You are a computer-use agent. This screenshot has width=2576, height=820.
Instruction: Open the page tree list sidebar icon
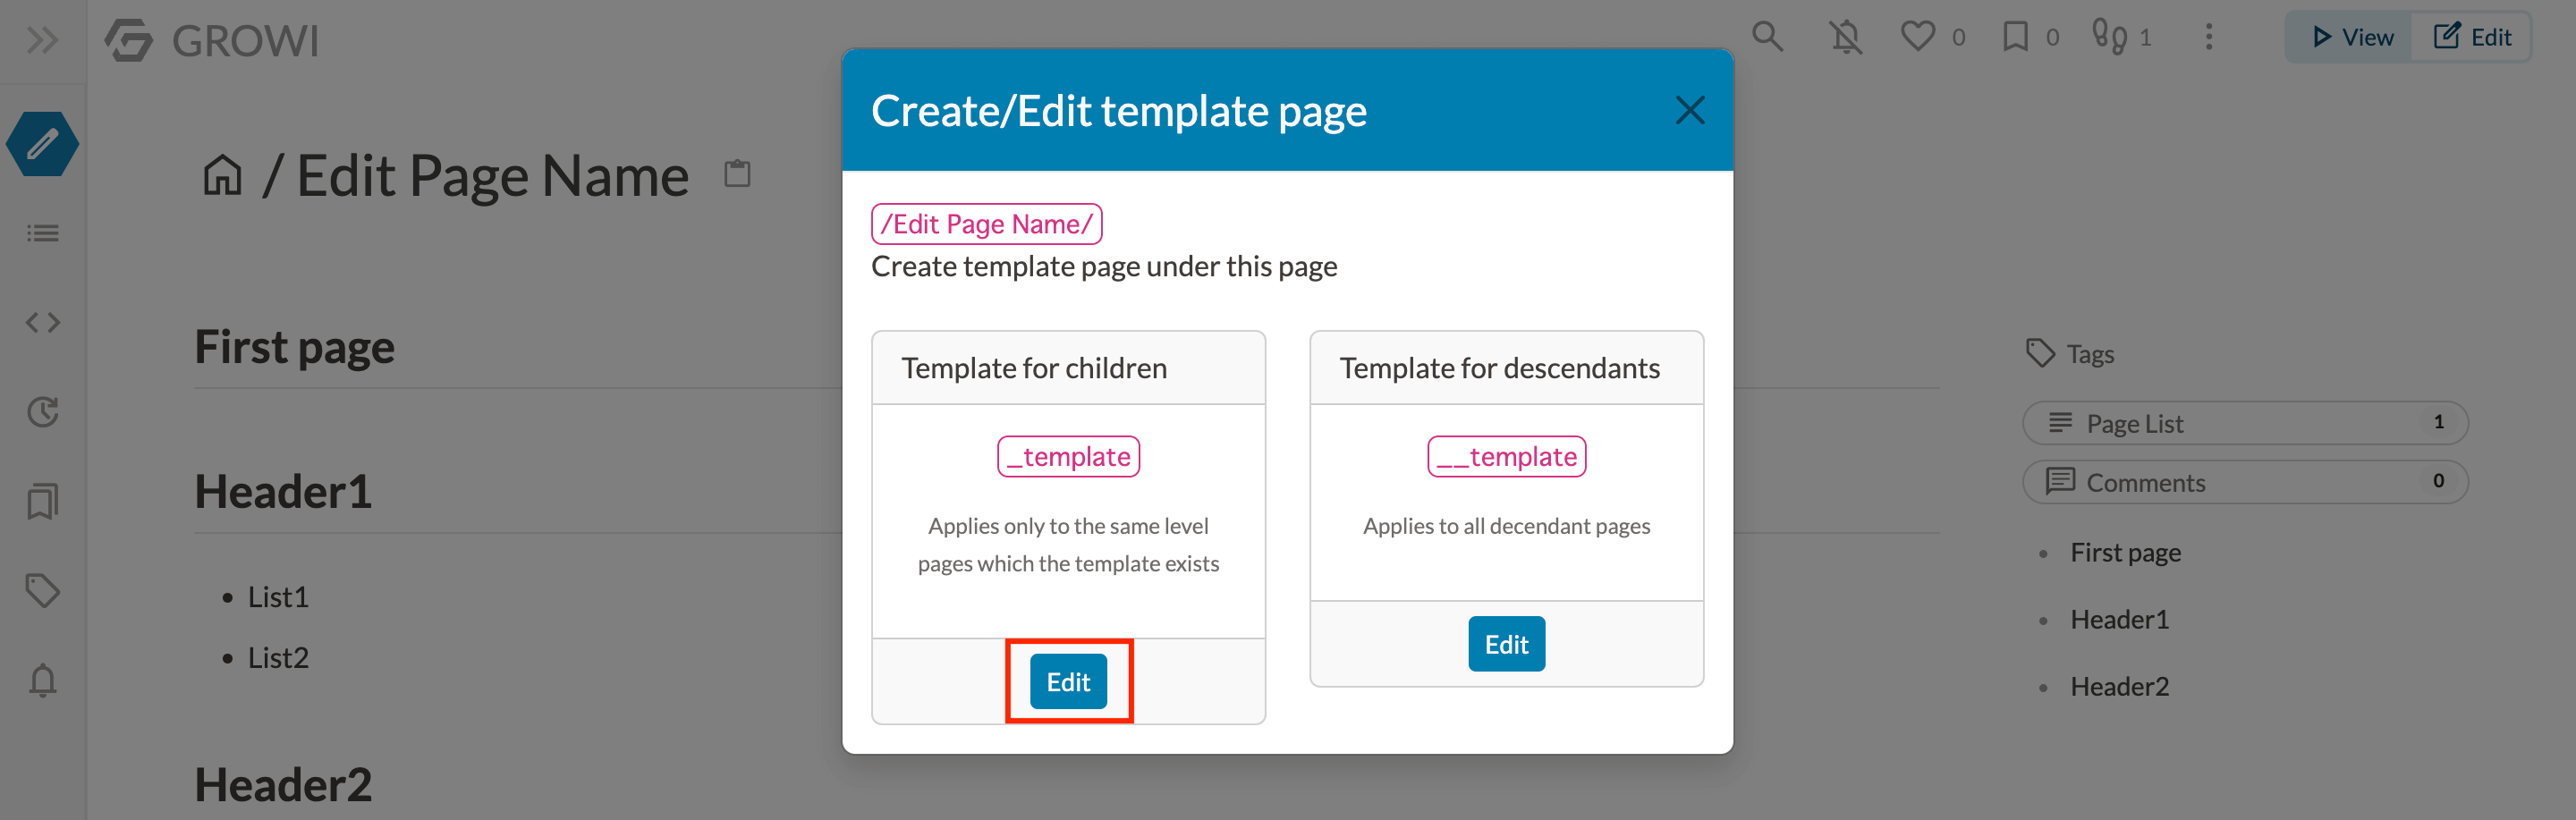(42, 233)
